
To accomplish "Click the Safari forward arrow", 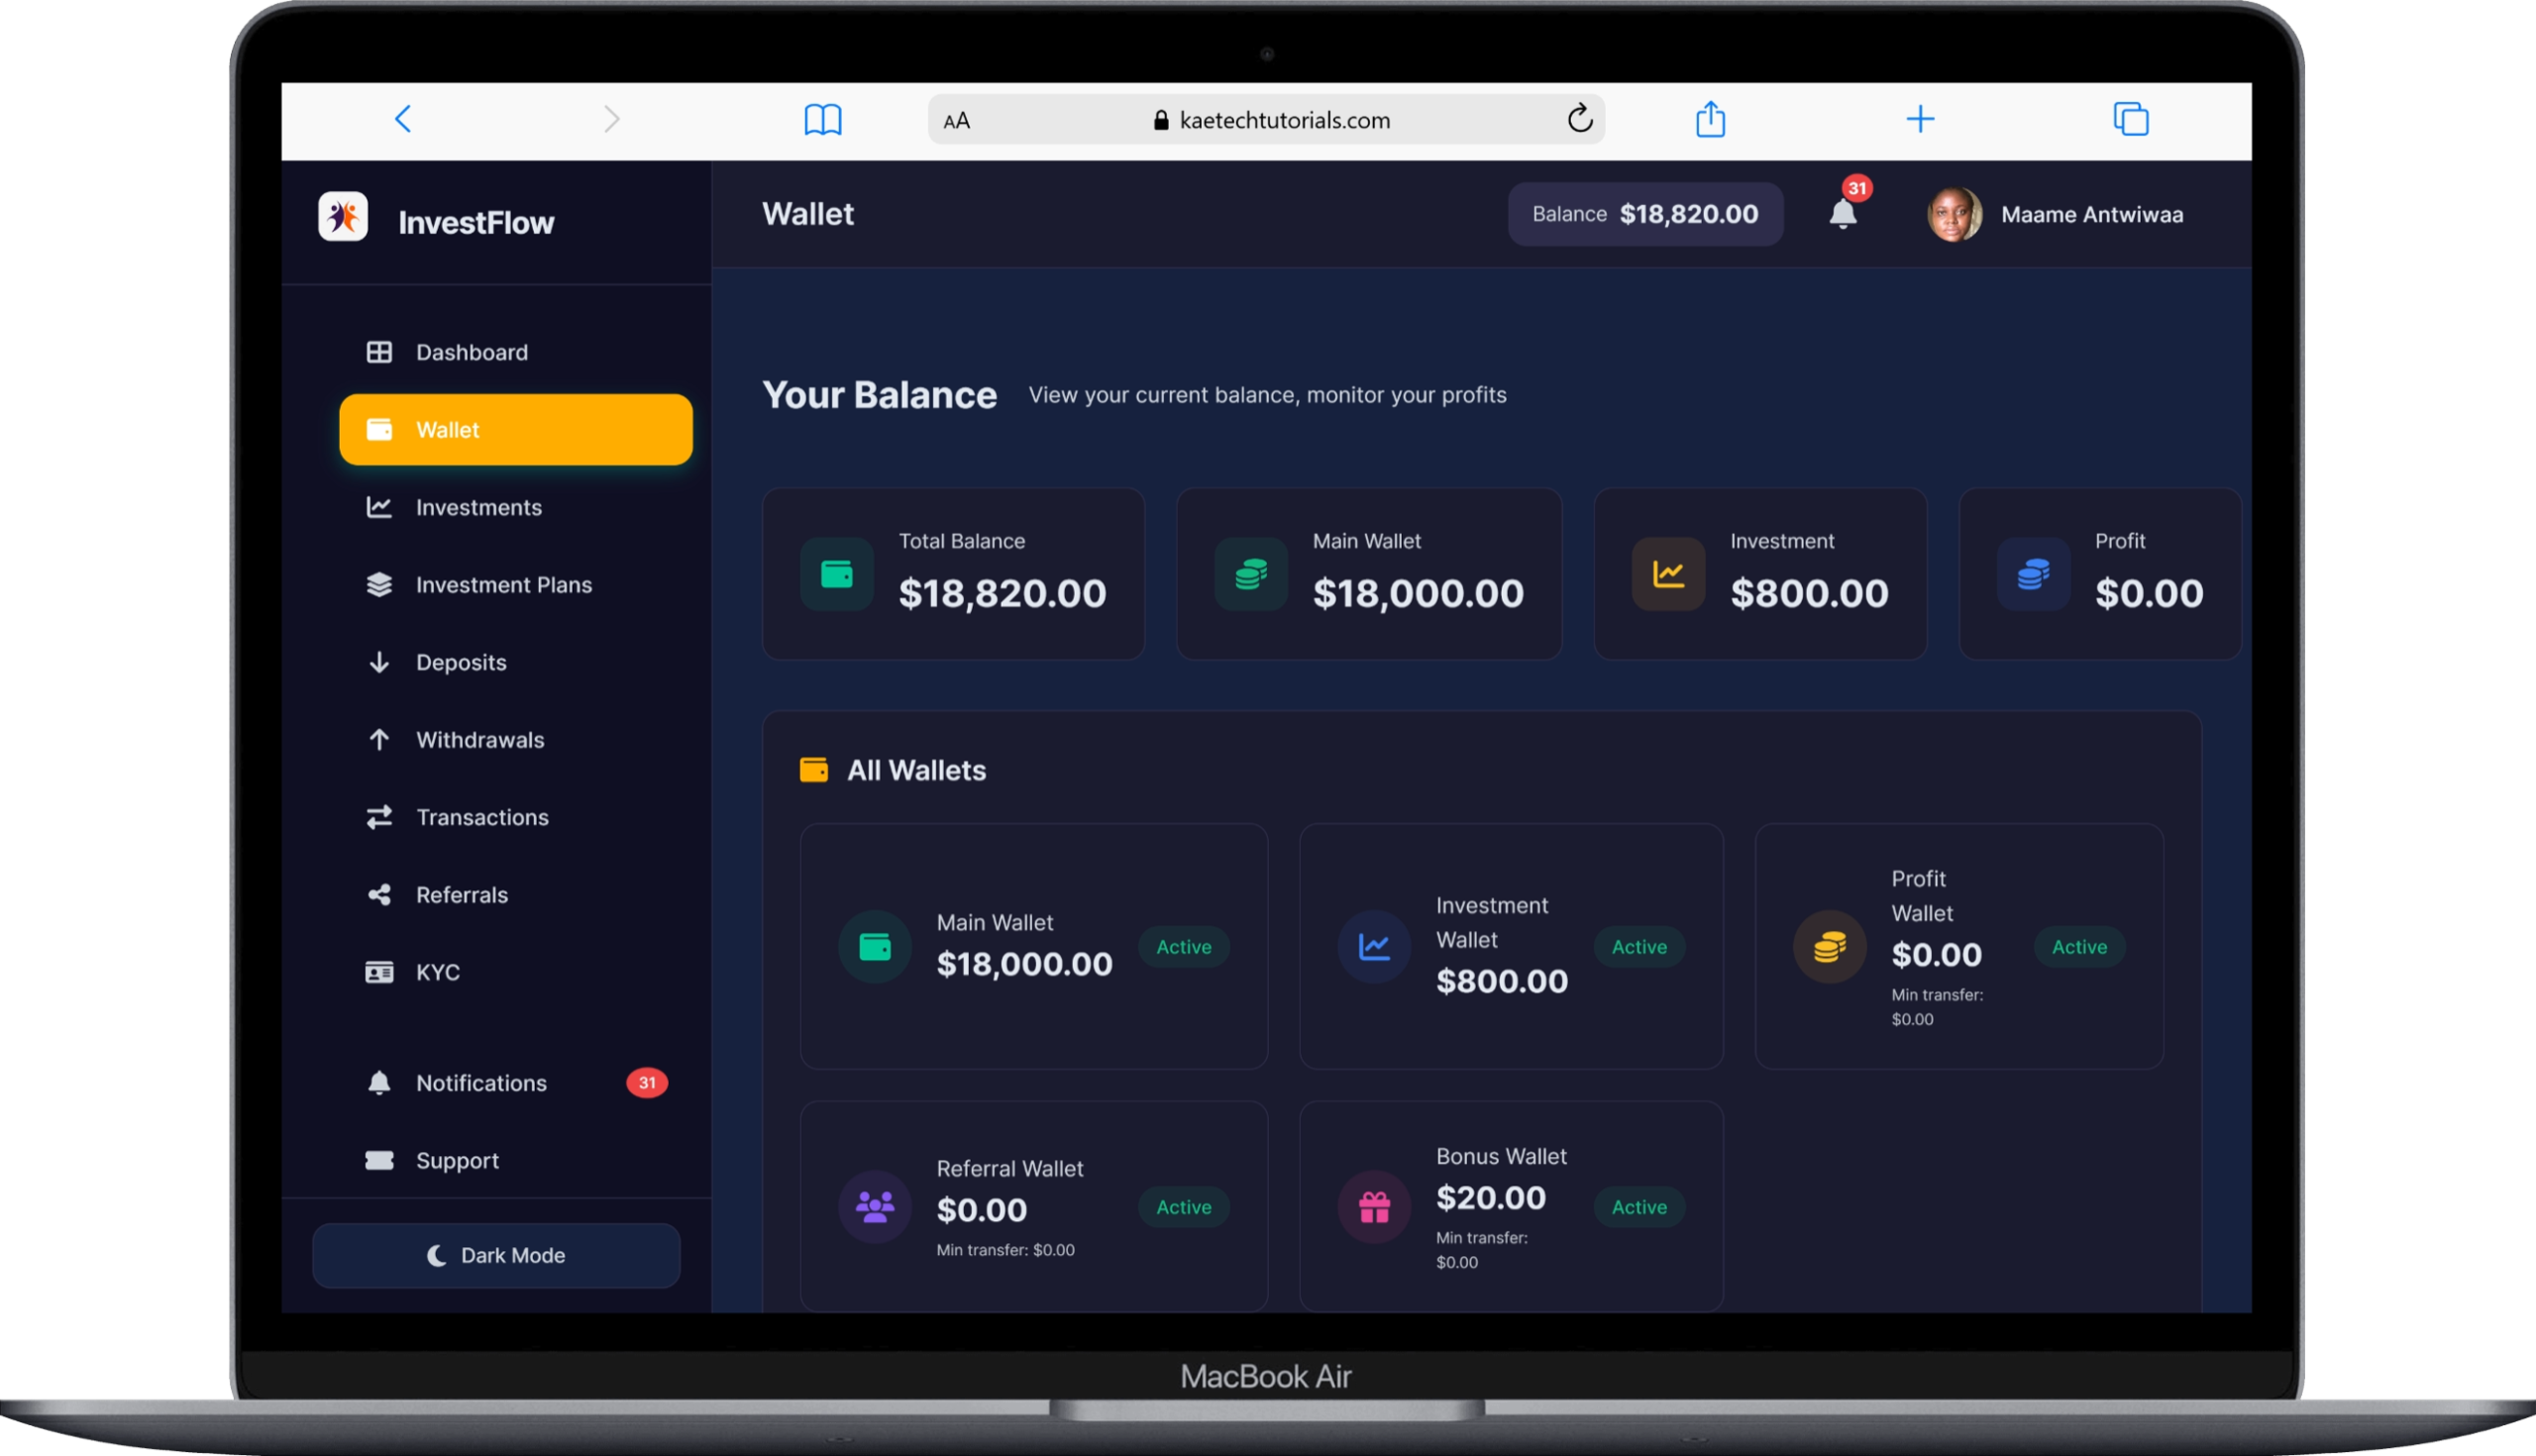I will click(x=612, y=119).
